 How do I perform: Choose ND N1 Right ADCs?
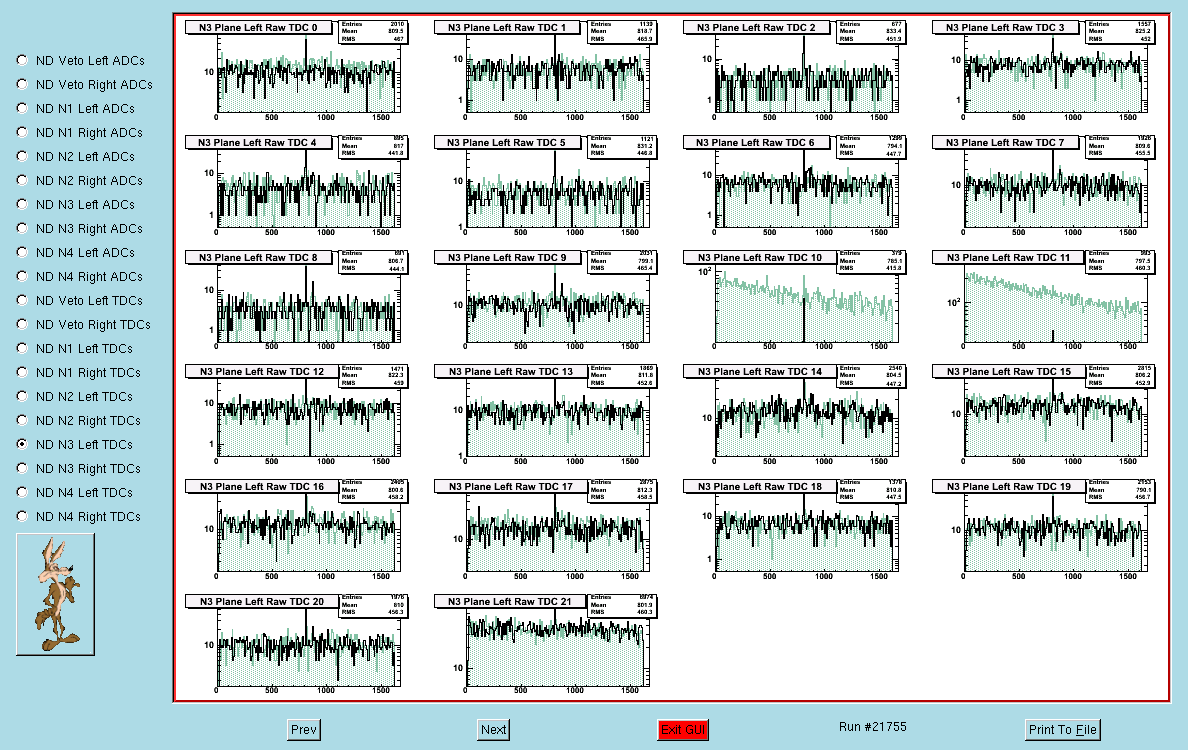point(22,132)
